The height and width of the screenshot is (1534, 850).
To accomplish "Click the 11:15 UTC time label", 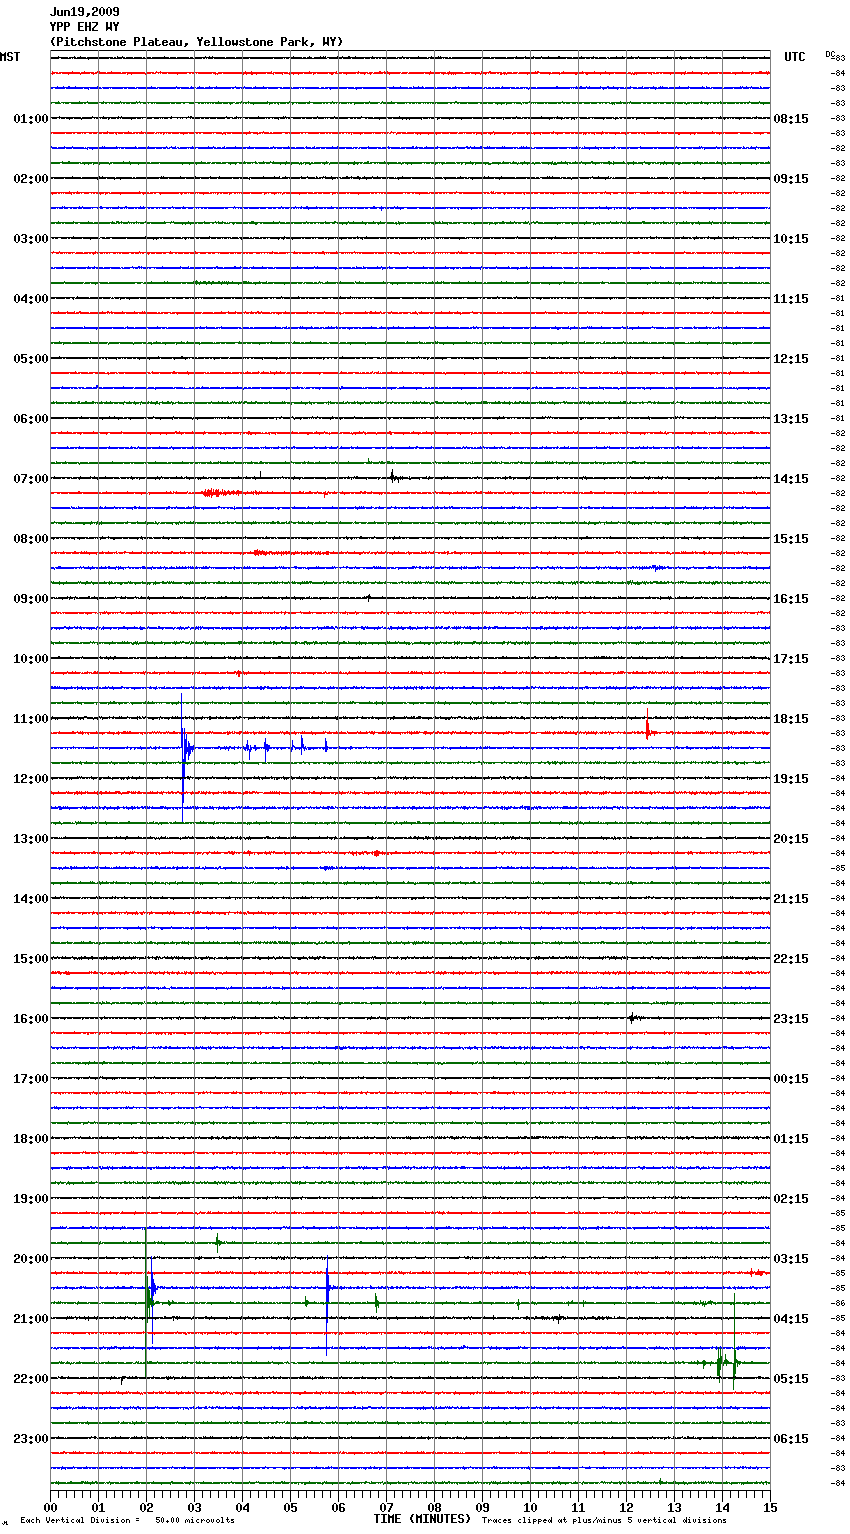I will (791, 299).
